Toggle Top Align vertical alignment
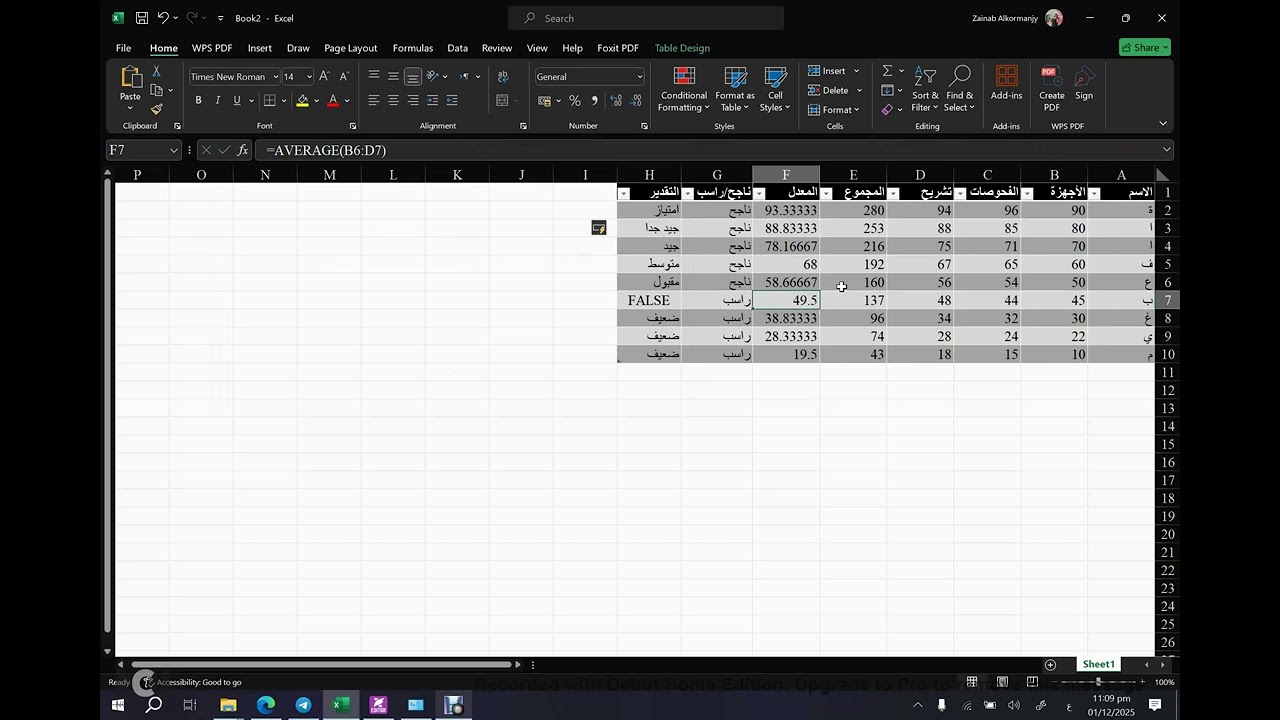Image resolution: width=1280 pixels, height=720 pixels. pos(373,76)
